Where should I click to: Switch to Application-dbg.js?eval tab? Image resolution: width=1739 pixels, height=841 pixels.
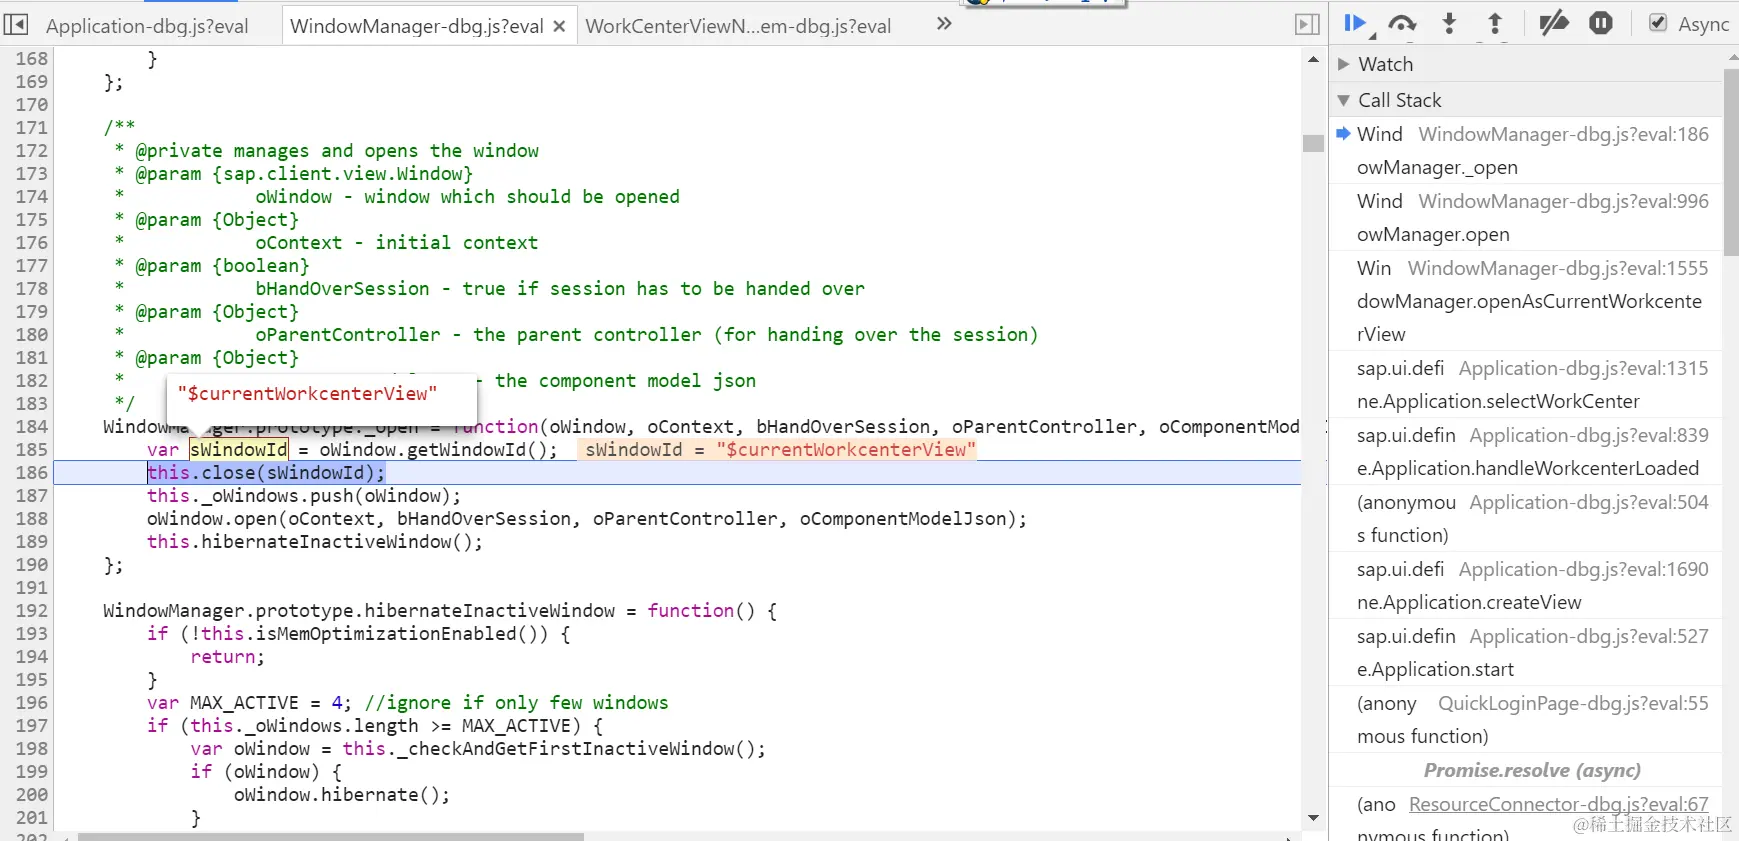(x=147, y=26)
